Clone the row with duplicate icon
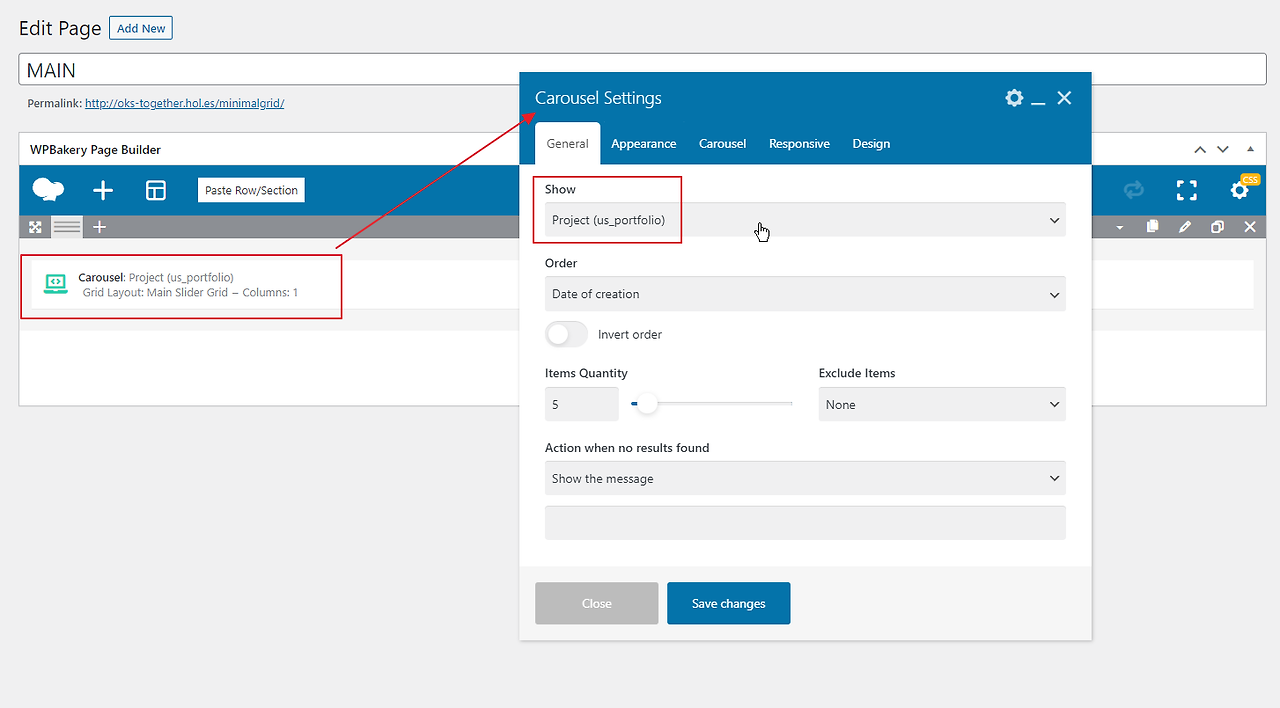This screenshot has height=708, width=1280. coord(1217,227)
